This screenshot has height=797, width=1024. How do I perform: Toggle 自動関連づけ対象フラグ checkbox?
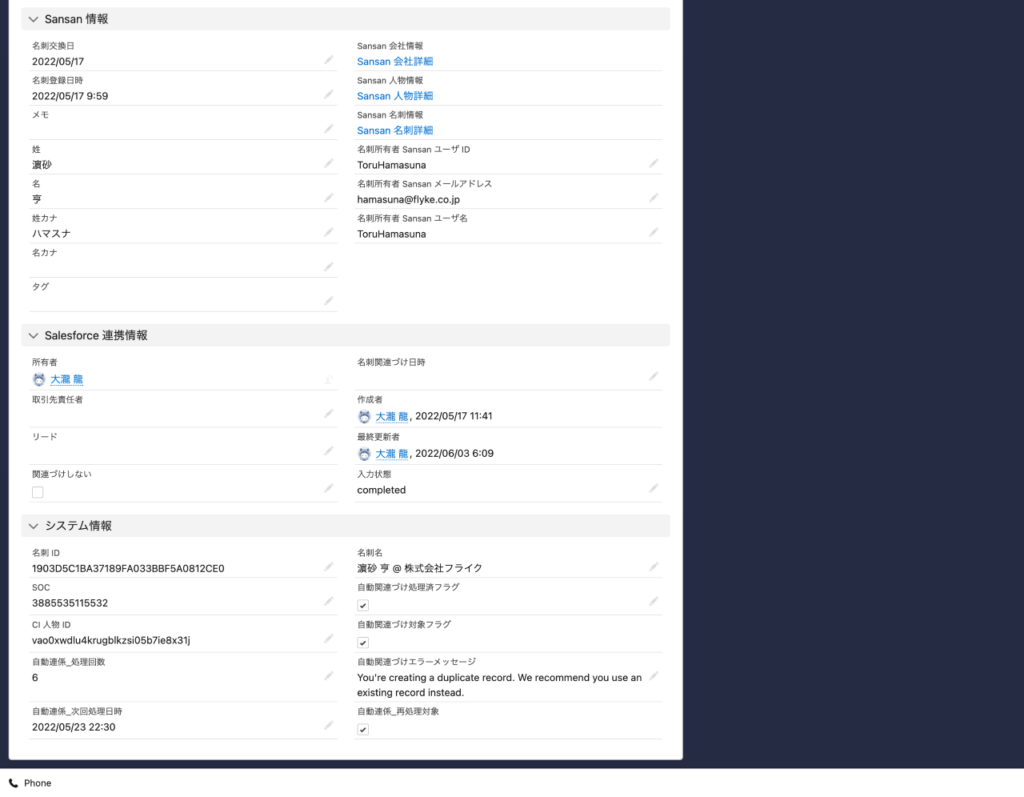click(x=363, y=643)
